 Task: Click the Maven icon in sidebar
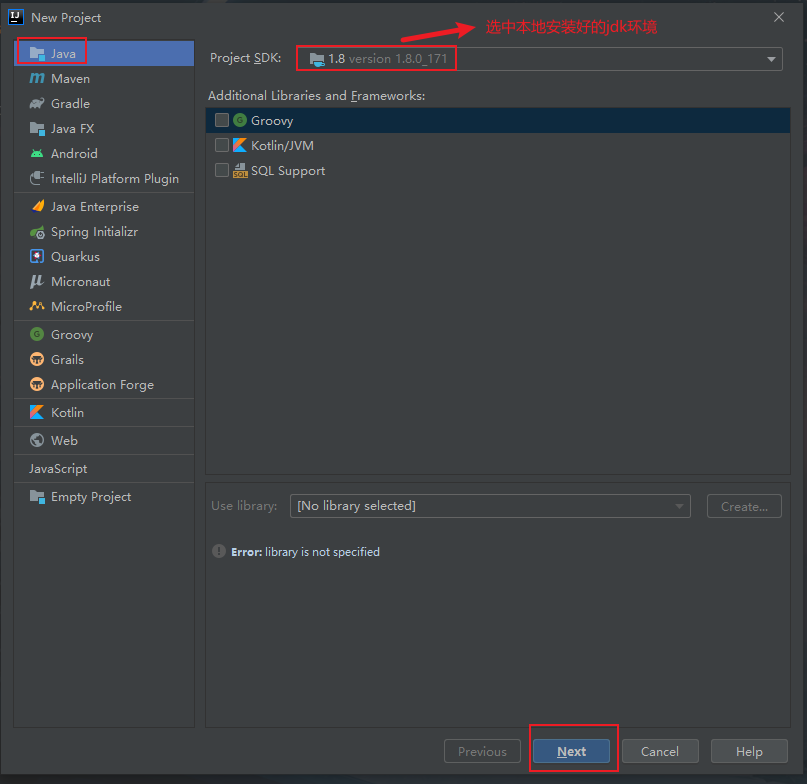(37, 79)
